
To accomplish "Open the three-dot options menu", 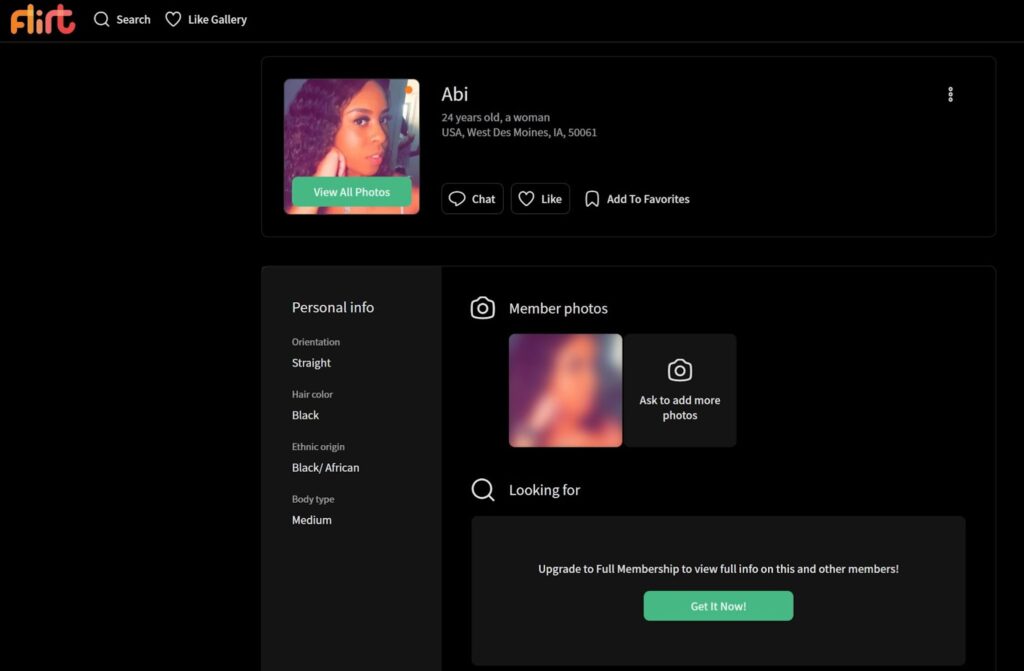I will (950, 94).
